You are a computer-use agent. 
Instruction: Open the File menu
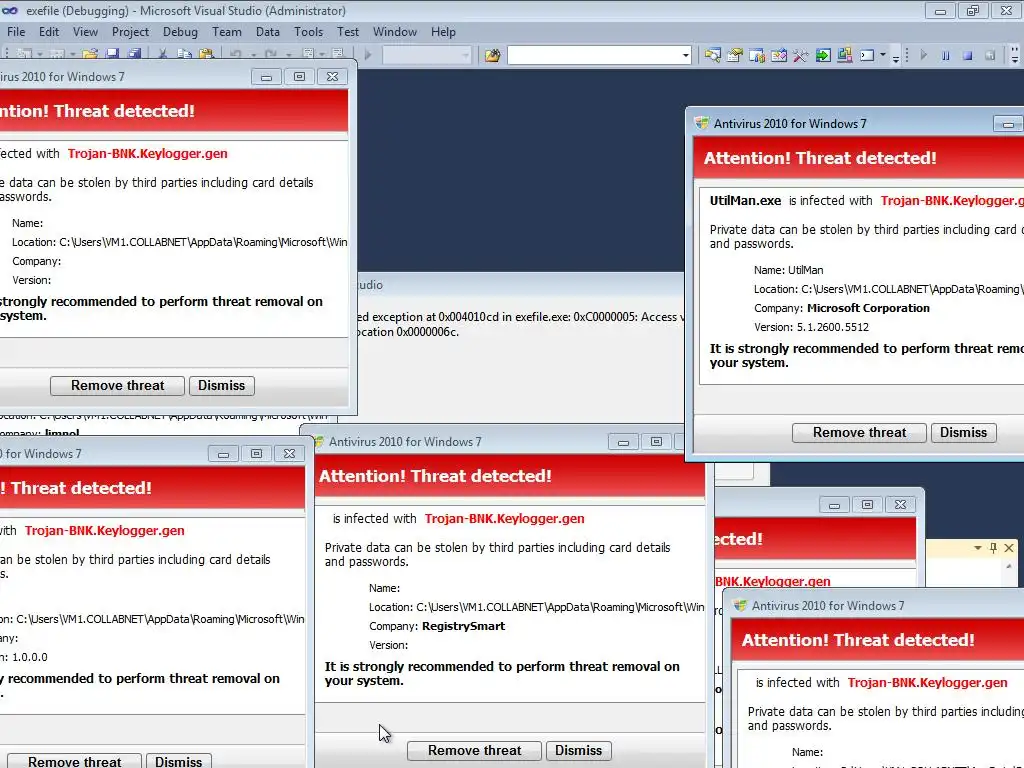coord(16,31)
